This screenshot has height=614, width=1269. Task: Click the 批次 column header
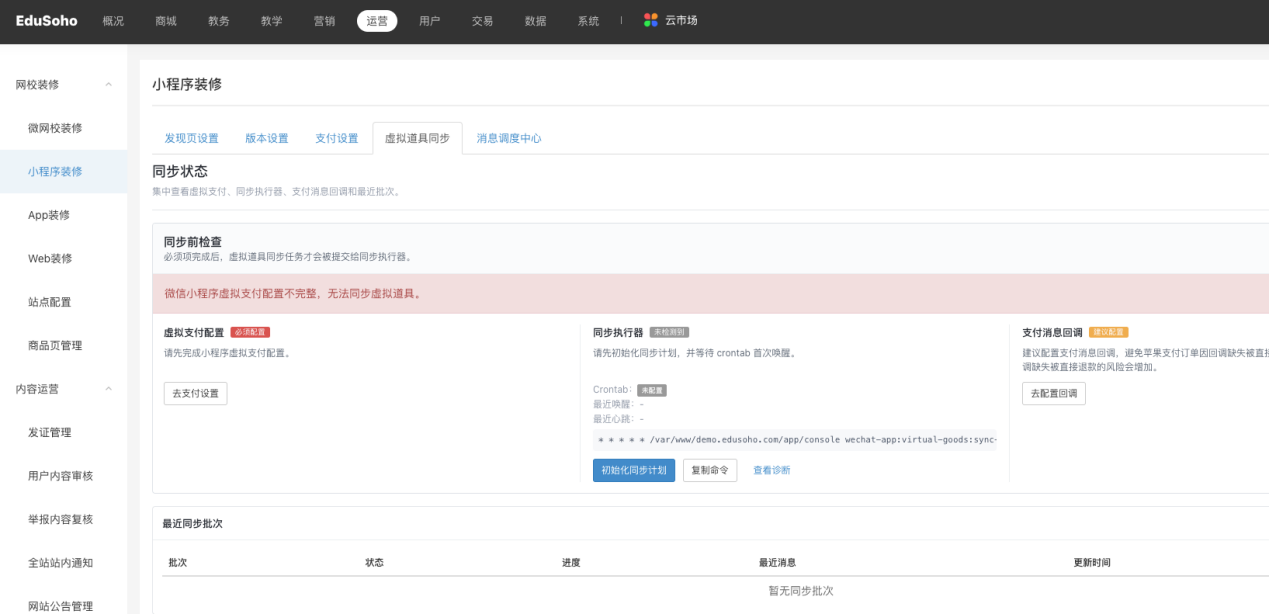coord(178,563)
